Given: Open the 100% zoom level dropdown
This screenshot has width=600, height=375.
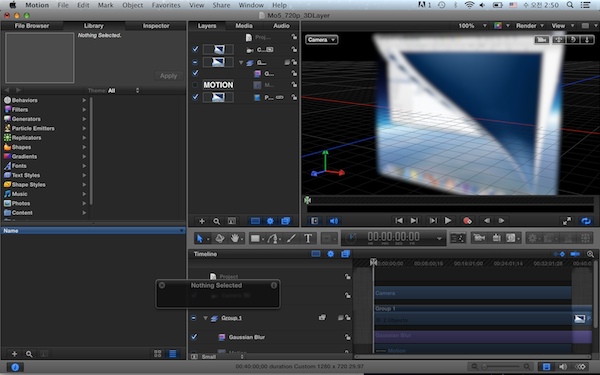Looking at the screenshot, I should pyautogui.click(x=472, y=26).
